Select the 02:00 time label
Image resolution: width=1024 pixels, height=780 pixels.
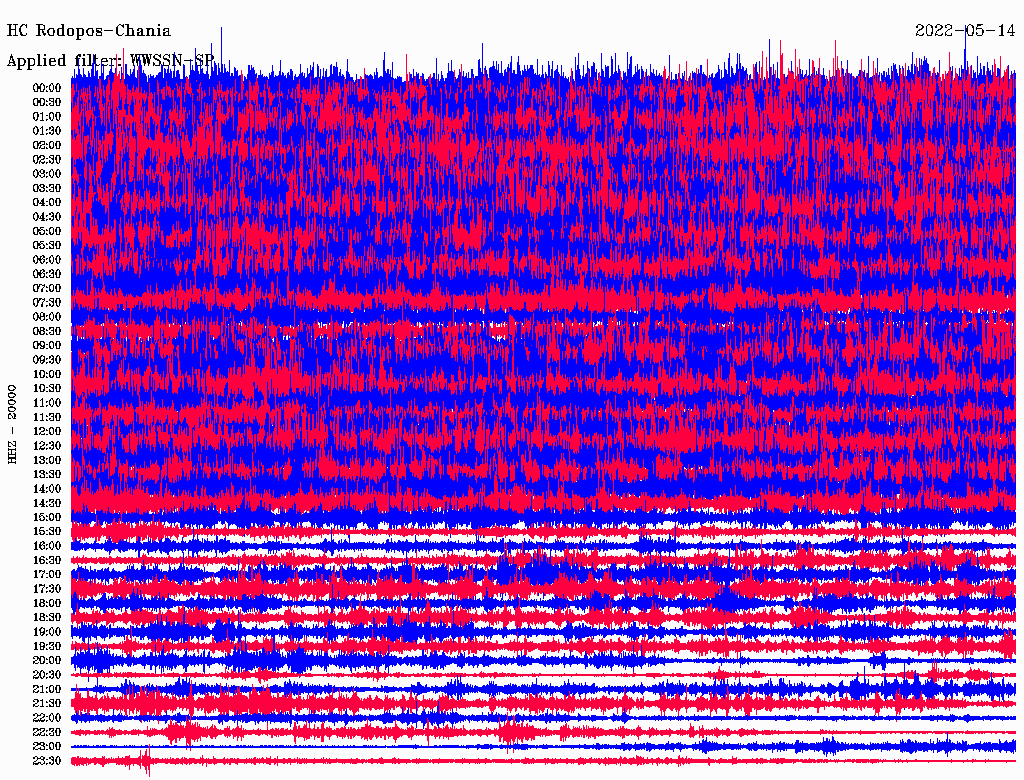point(47,145)
